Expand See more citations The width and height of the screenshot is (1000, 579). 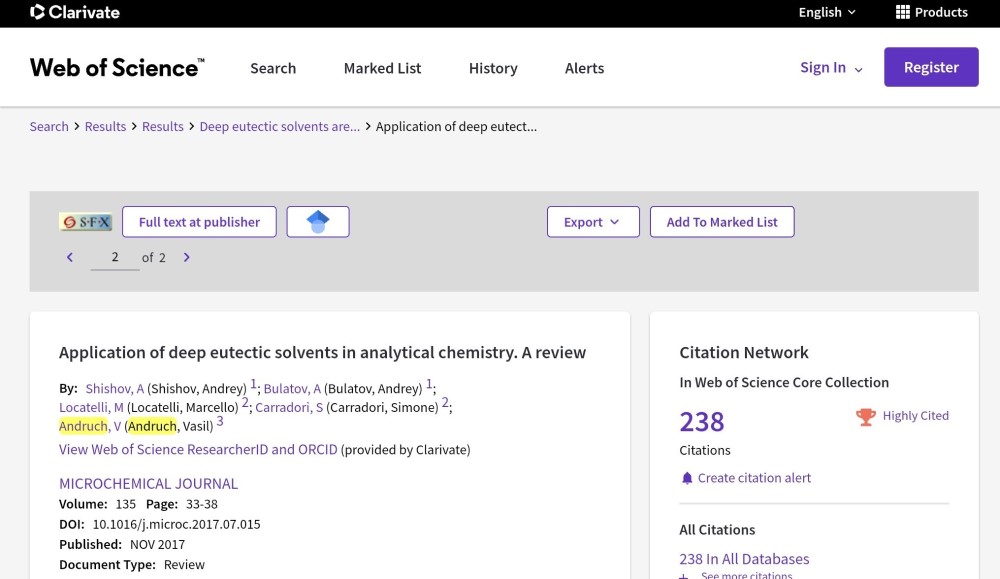click(737, 575)
